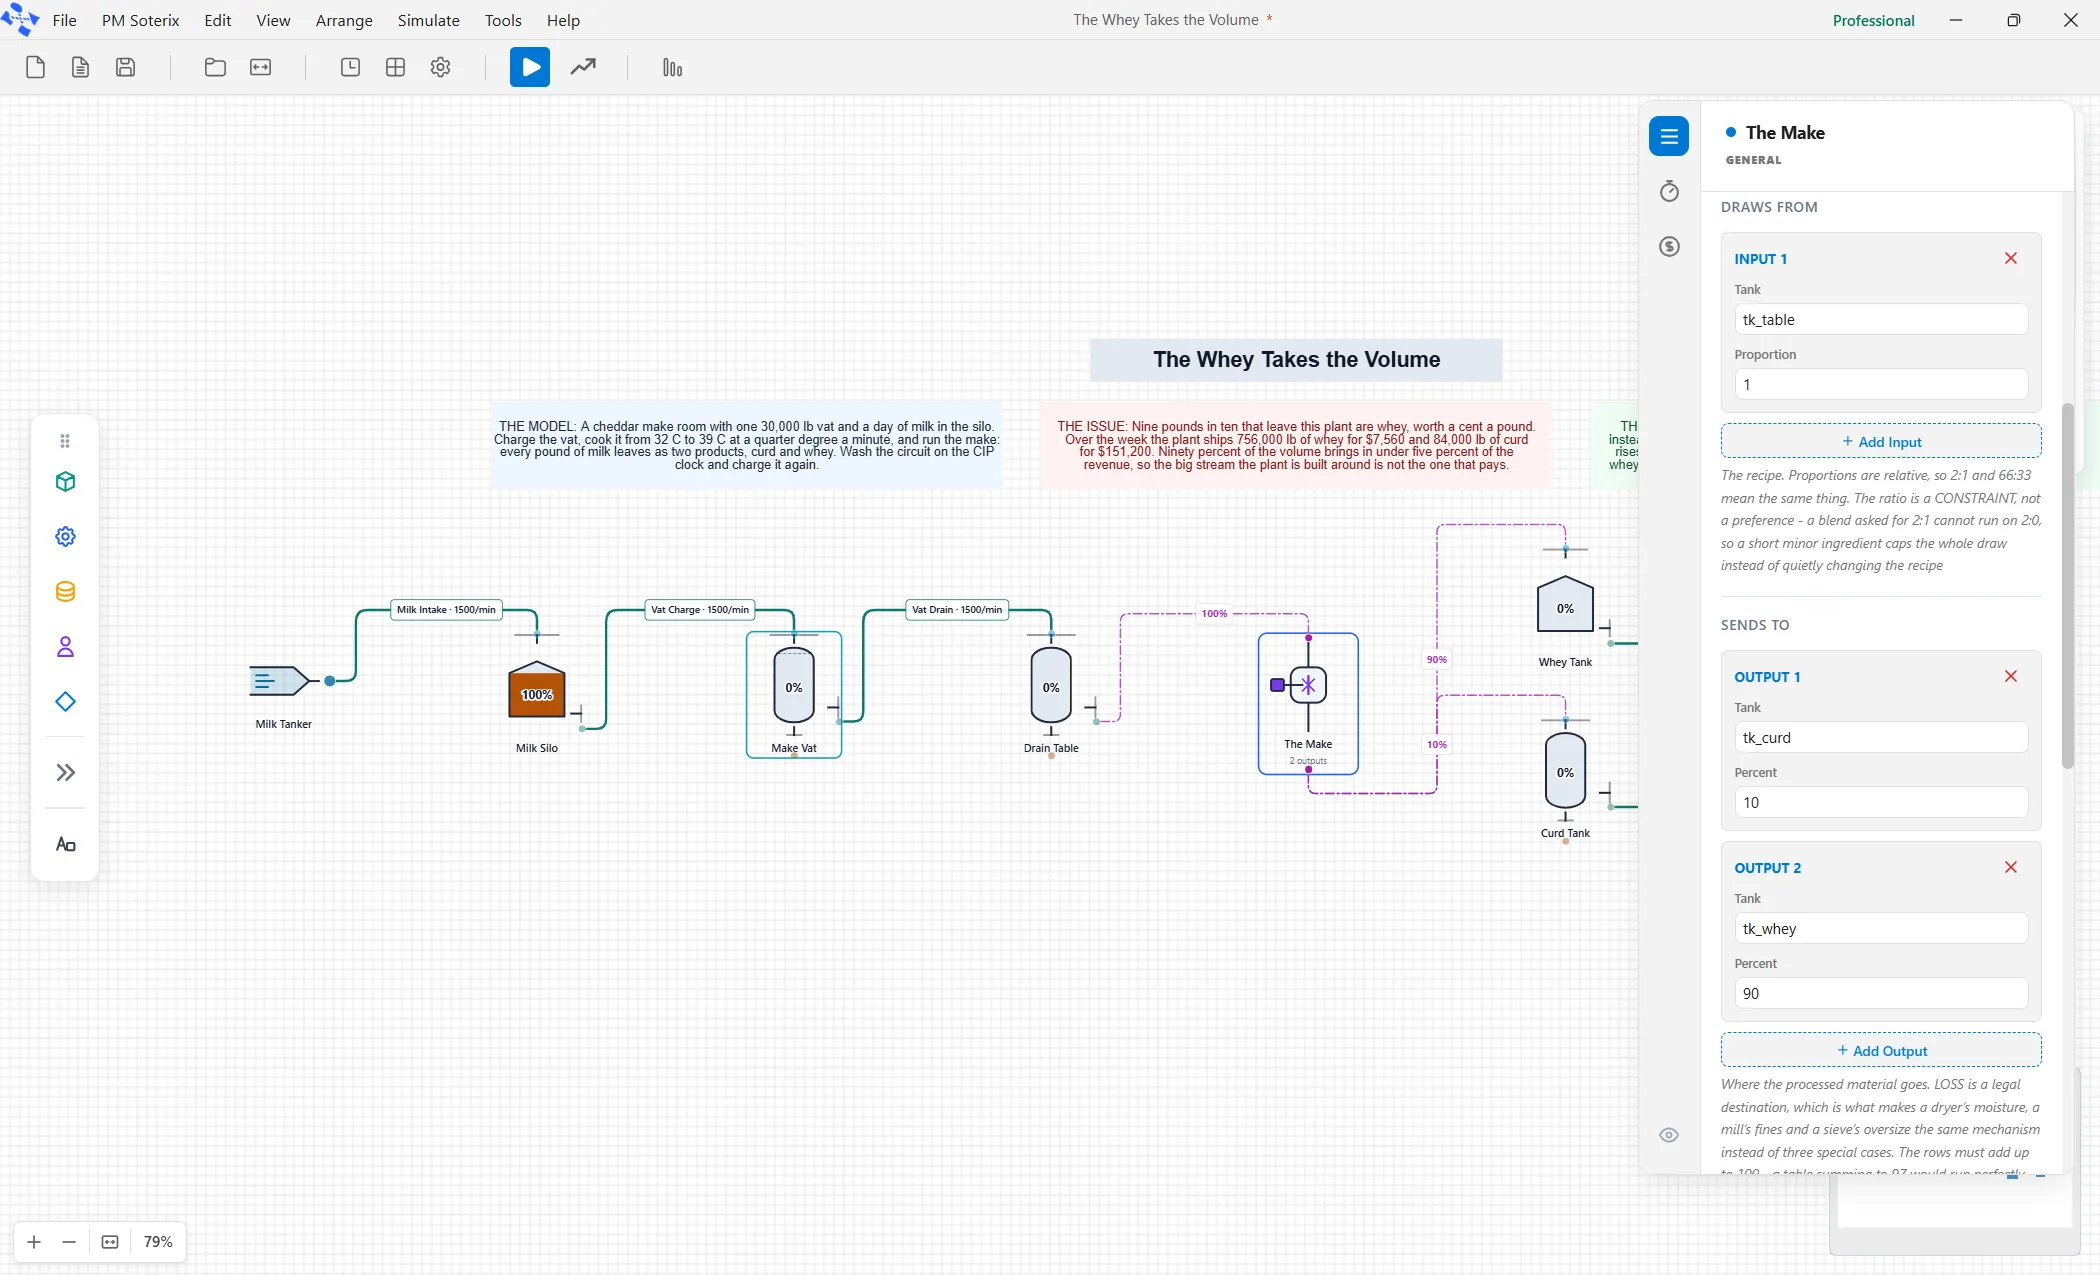Edit OUTPUT 2 Percent field showing 90
This screenshot has height=1275, width=2100.
pyautogui.click(x=1881, y=993)
